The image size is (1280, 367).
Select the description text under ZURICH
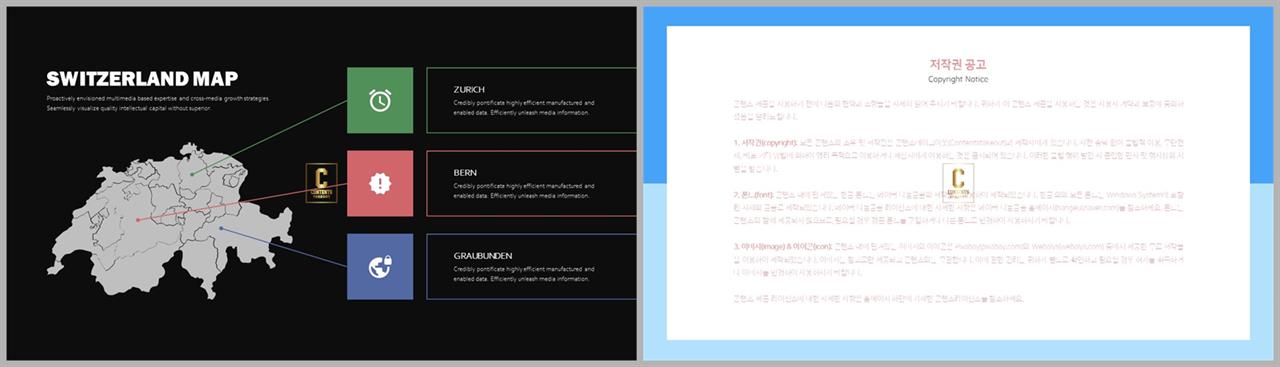click(524, 107)
